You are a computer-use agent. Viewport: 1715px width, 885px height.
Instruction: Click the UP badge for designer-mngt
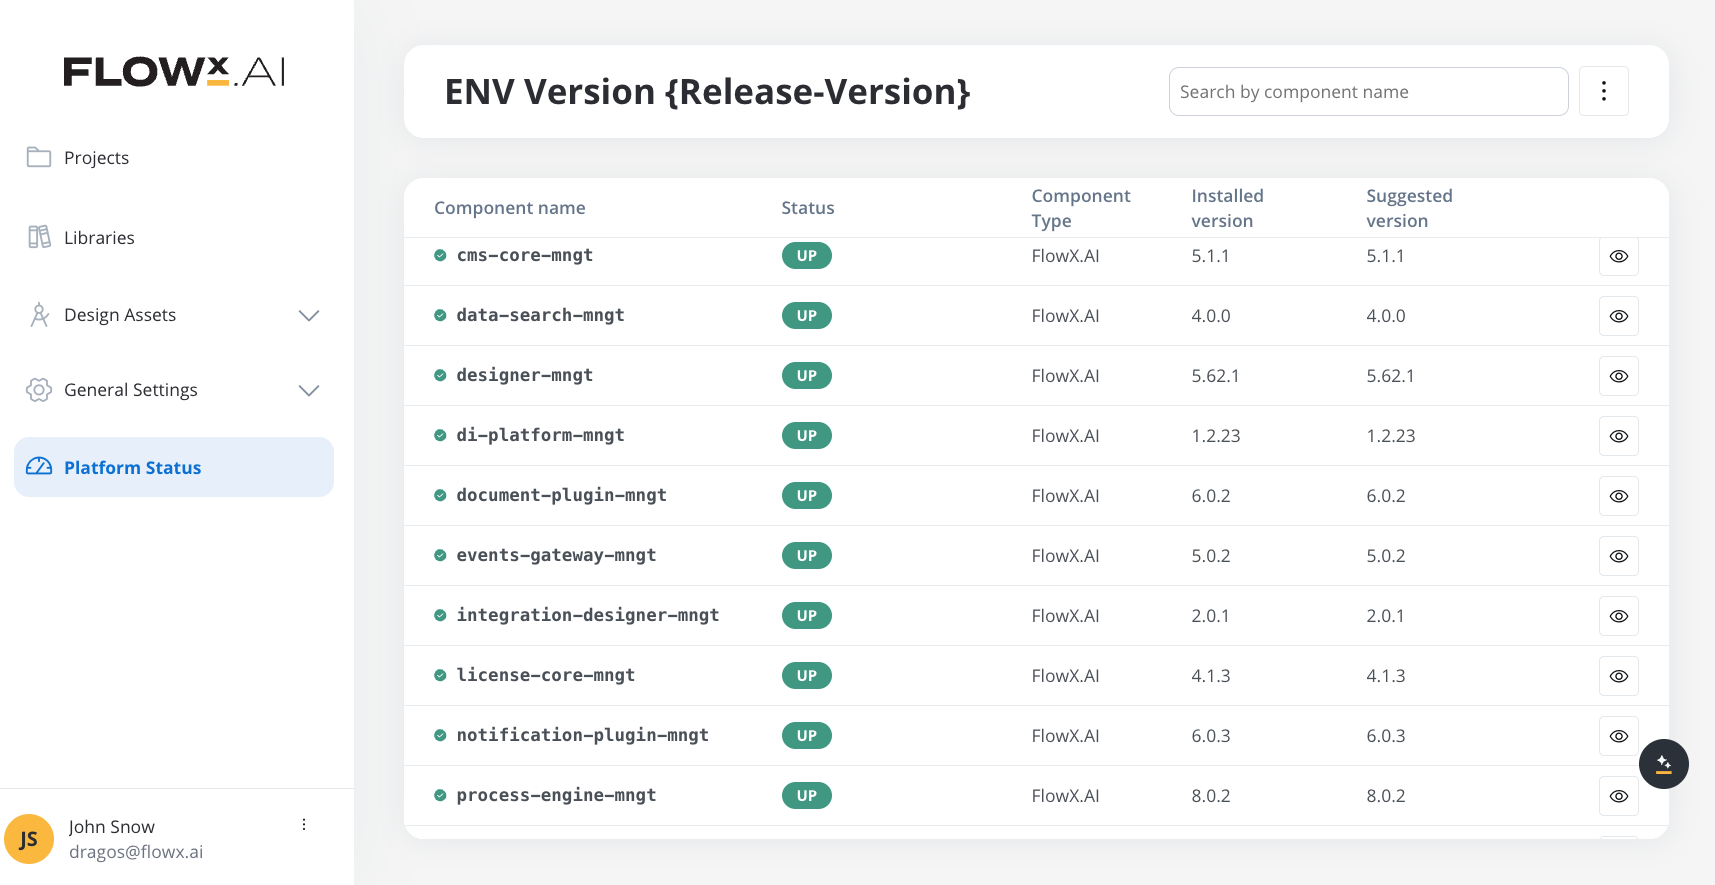[x=807, y=376]
